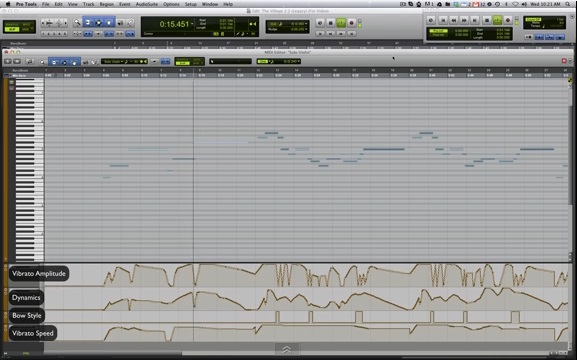This screenshot has height=360, width=577.
Task: Expand controller lanes using double chevron button
Action: point(287,349)
